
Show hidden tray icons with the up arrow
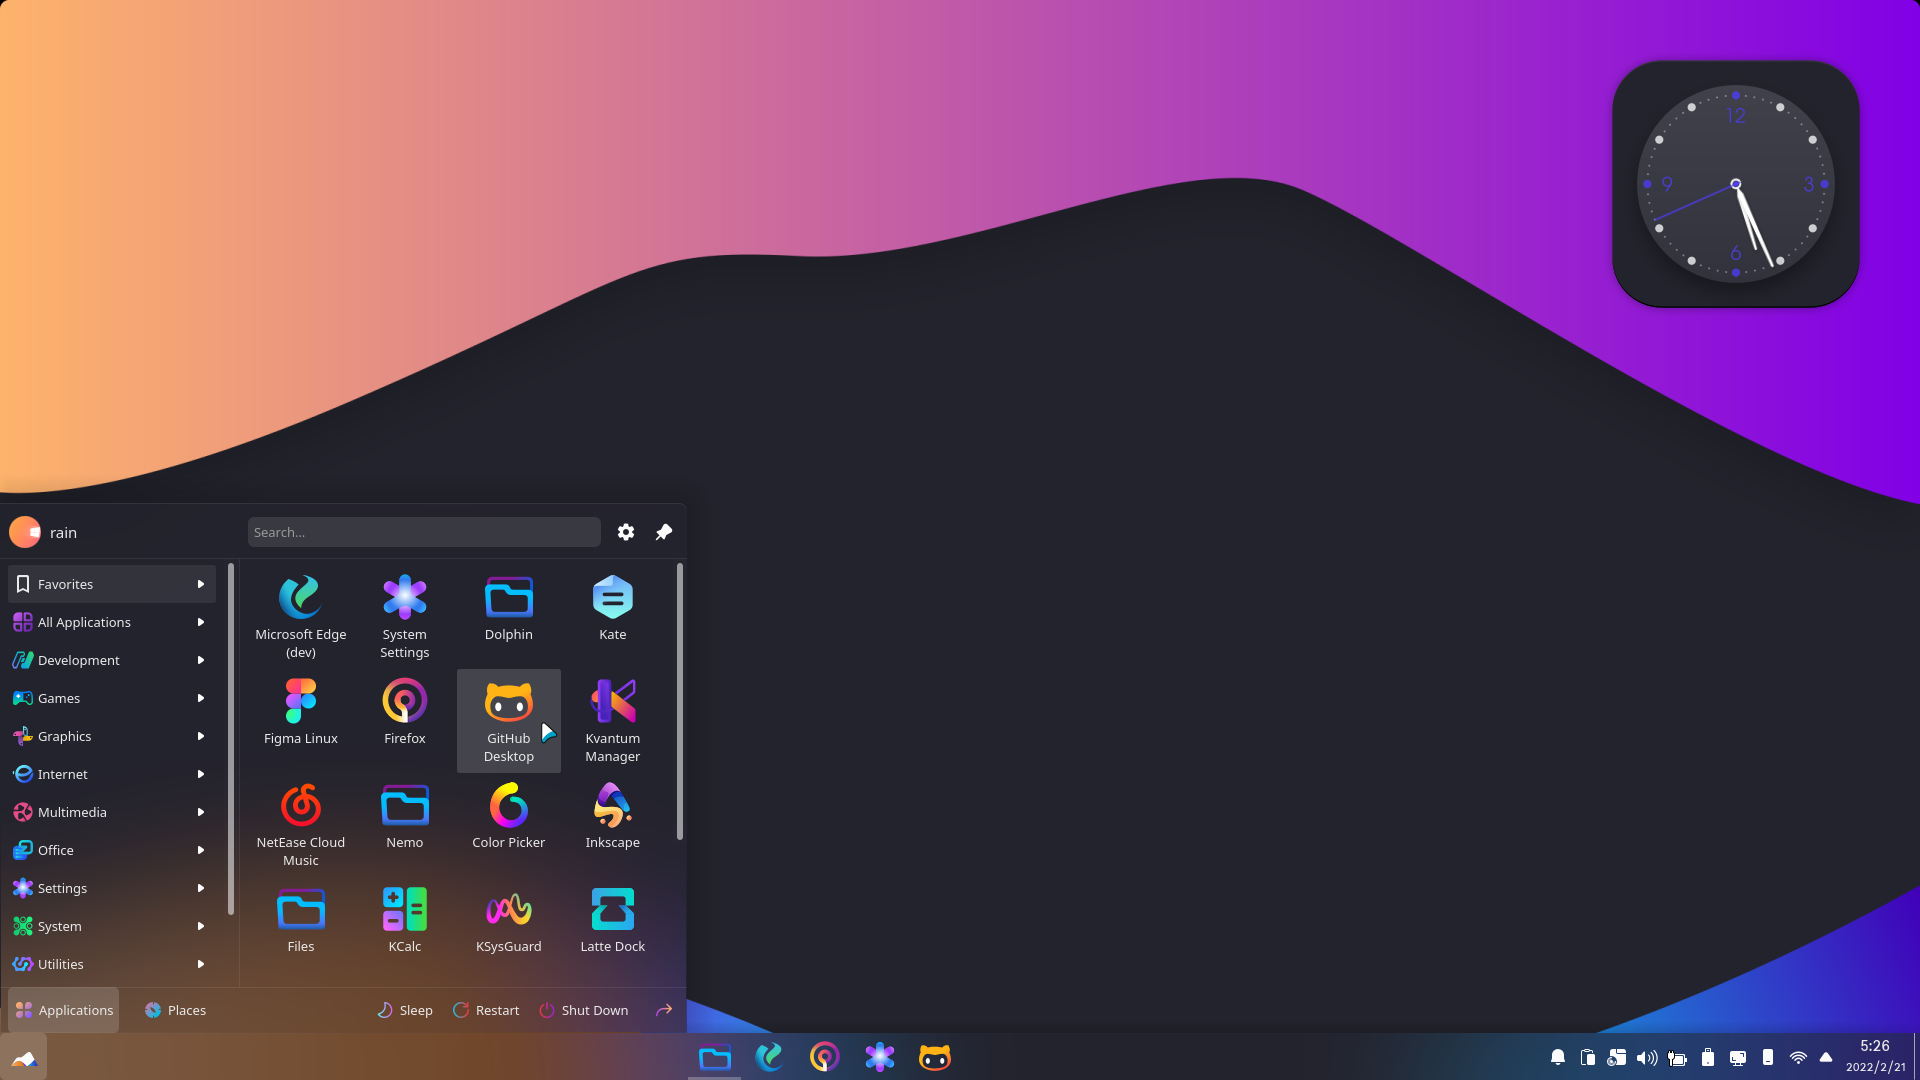click(x=1826, y=1057)
